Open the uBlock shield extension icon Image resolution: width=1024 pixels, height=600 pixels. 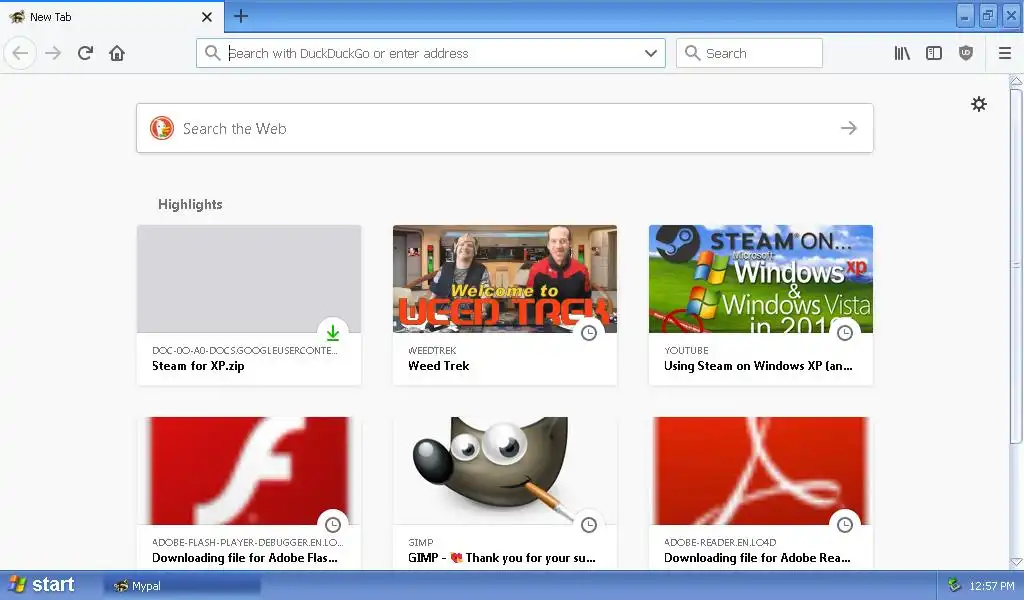(966, 53)
